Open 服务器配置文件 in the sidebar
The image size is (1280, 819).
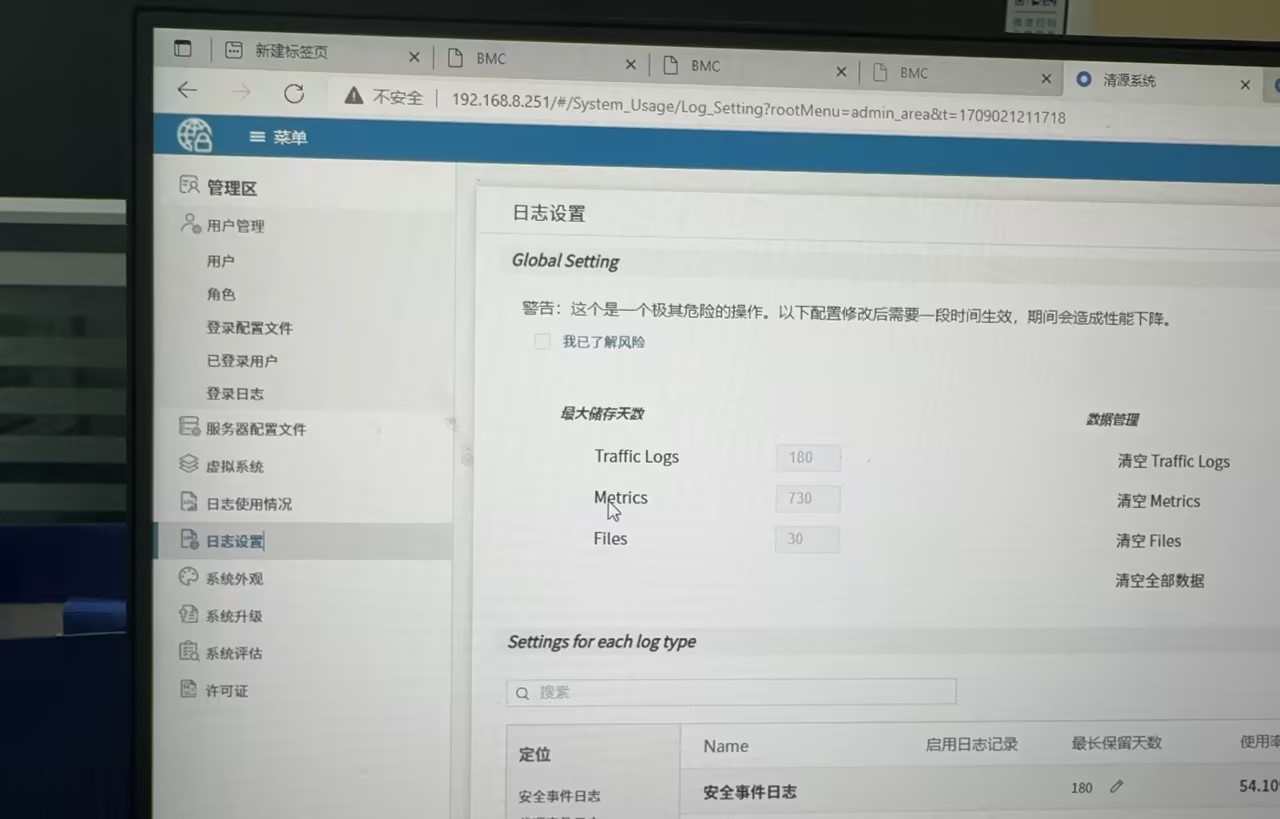tap(255, 429)
